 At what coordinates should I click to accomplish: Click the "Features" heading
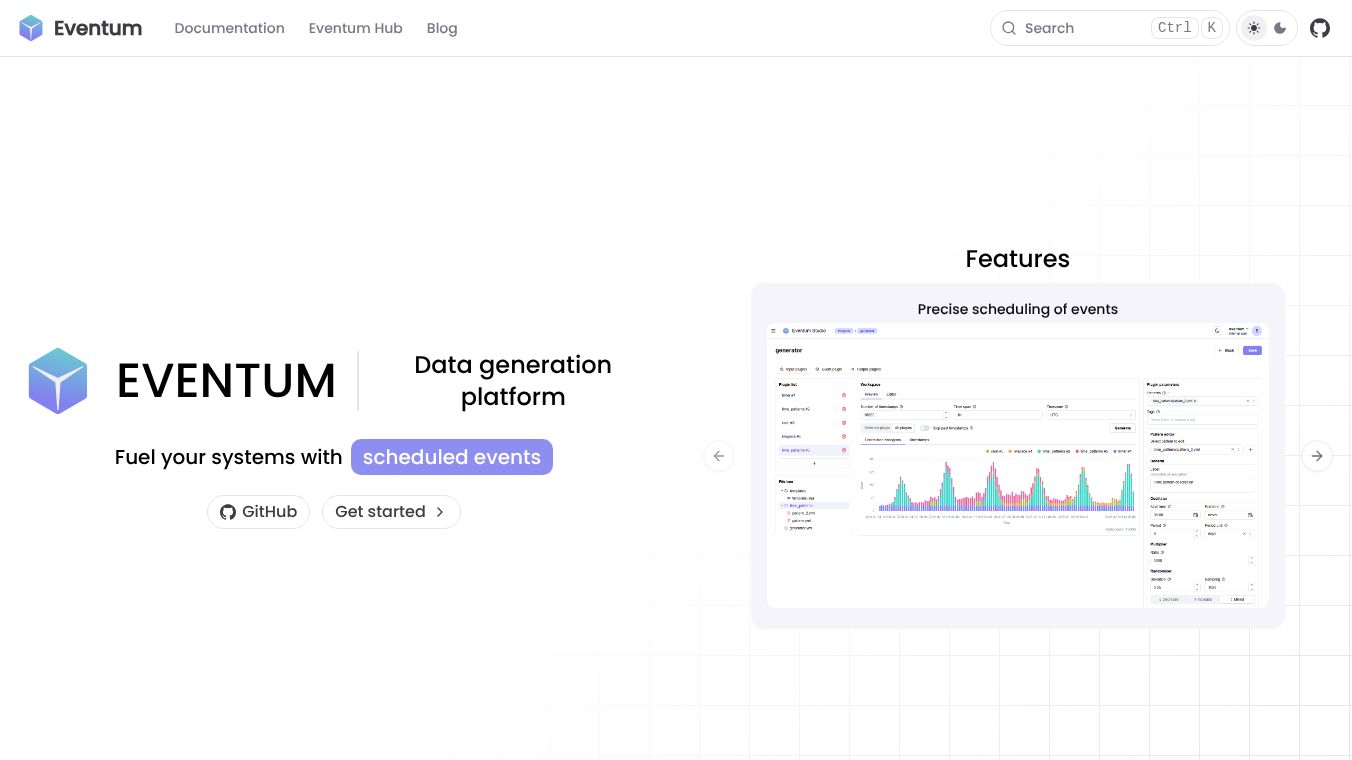[x=1017, y=259]
